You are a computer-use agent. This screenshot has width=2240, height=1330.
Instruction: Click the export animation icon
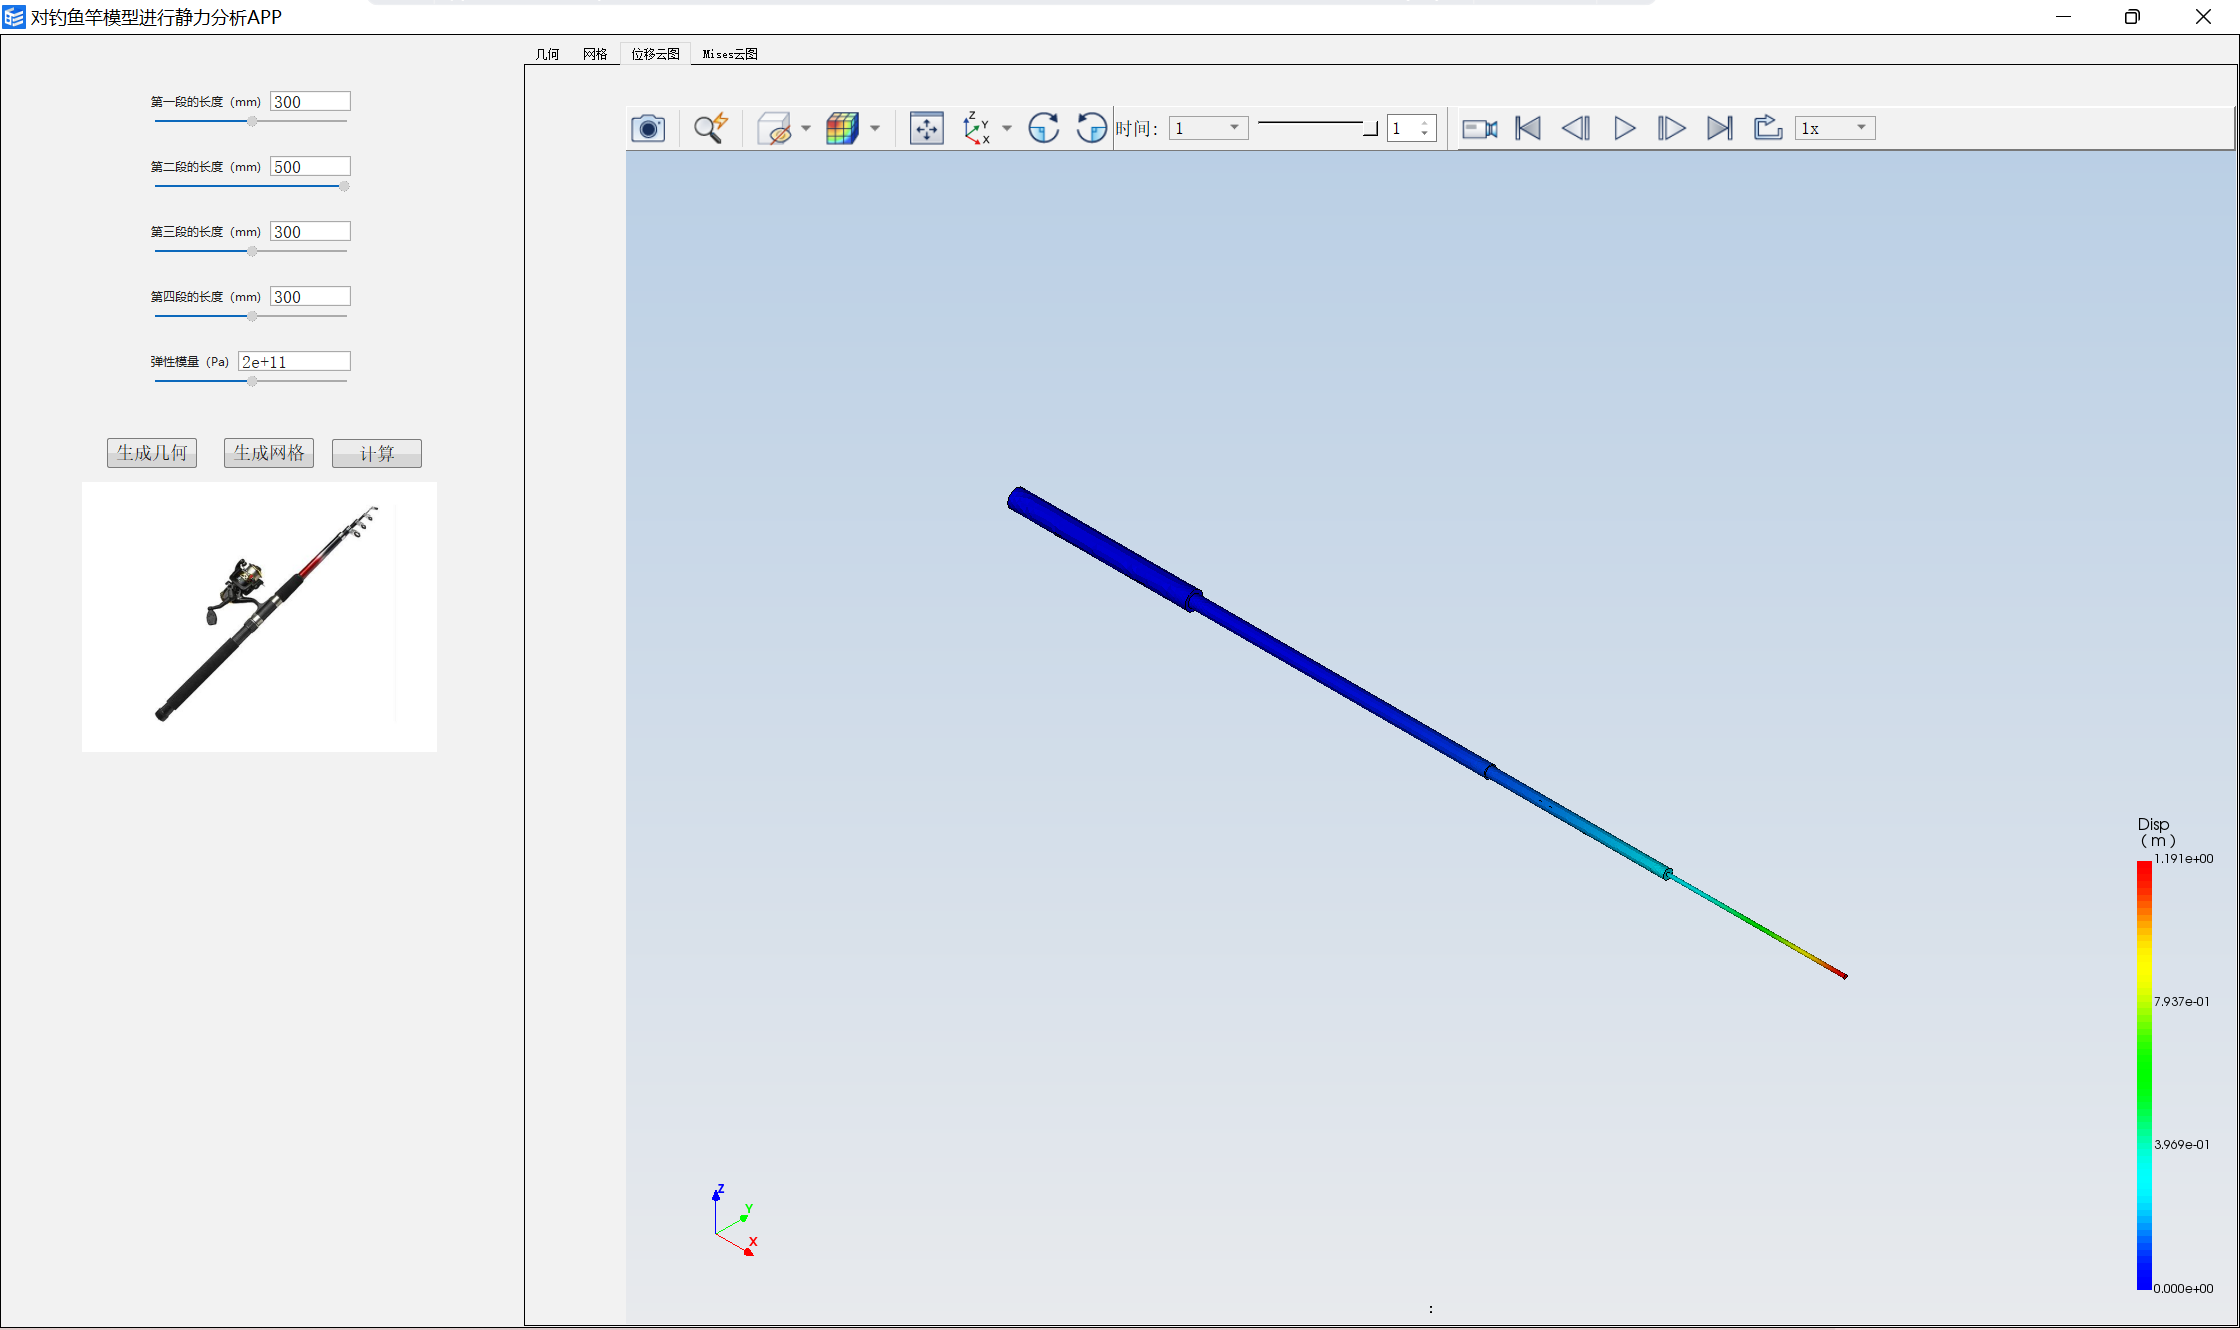pyautogui.click(x=1768, y=128)
